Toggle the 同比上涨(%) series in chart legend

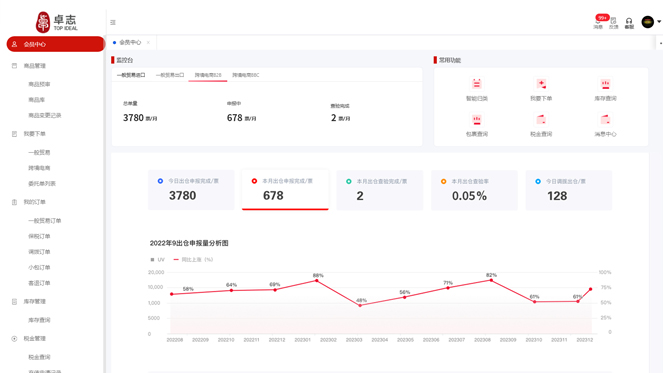(193, 260)
